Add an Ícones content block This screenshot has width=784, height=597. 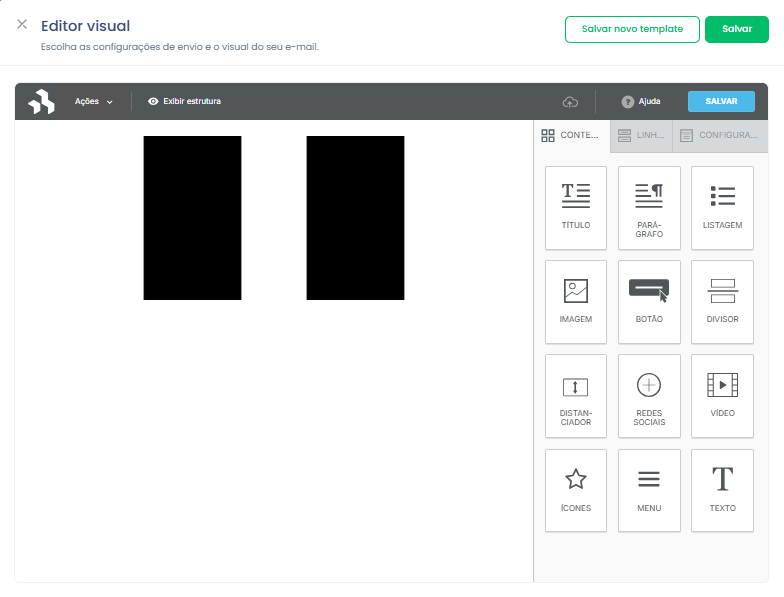(x=576, y=490)
